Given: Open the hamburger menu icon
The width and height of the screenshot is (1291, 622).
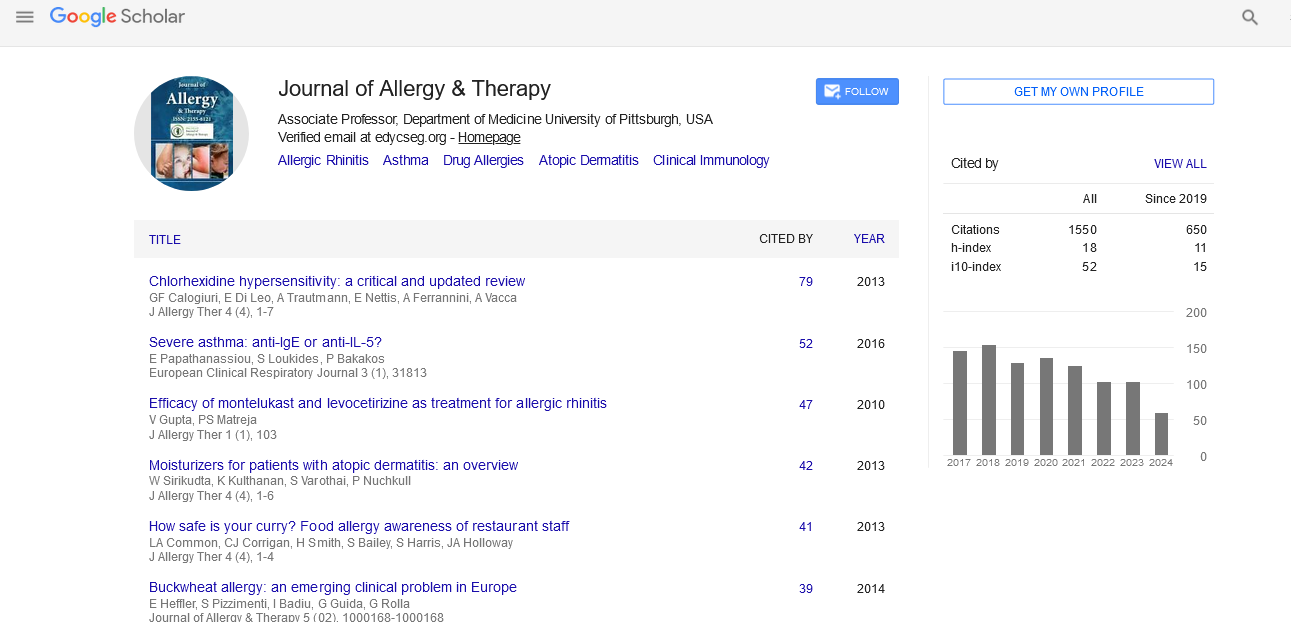Looking at the screenshot, I should pos(25,17).
